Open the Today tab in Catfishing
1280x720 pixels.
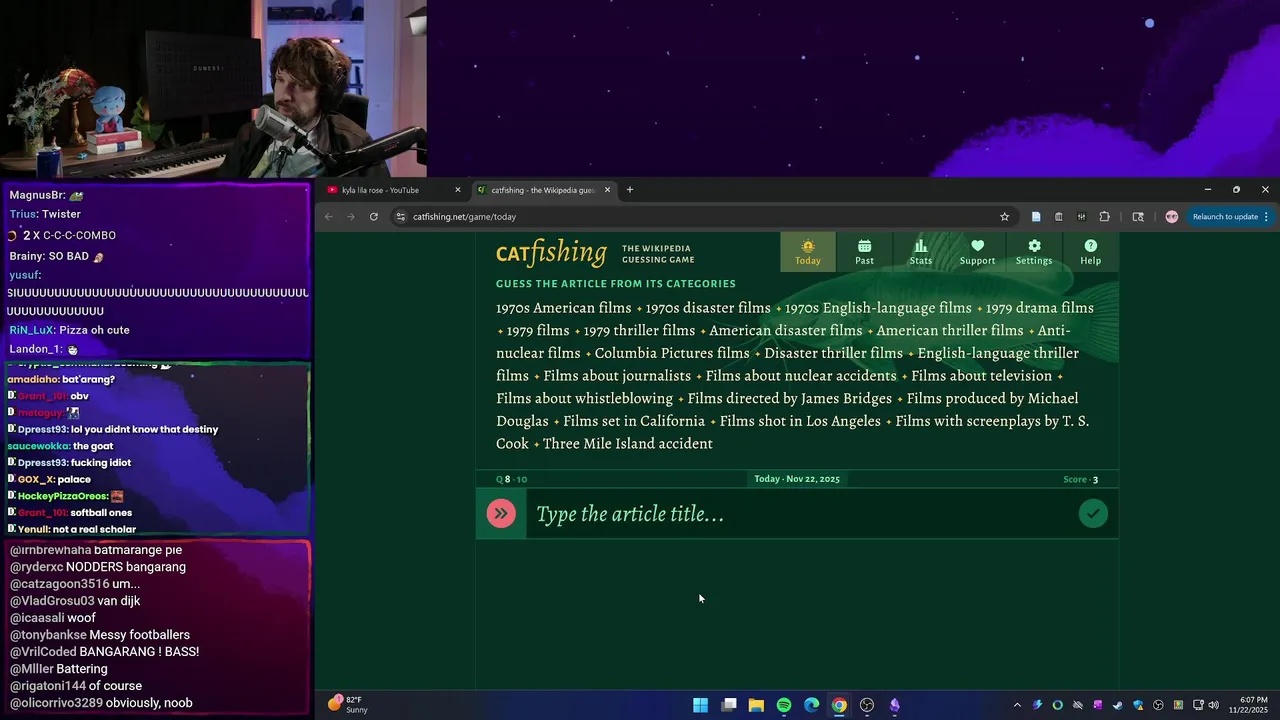click(808, 252)
